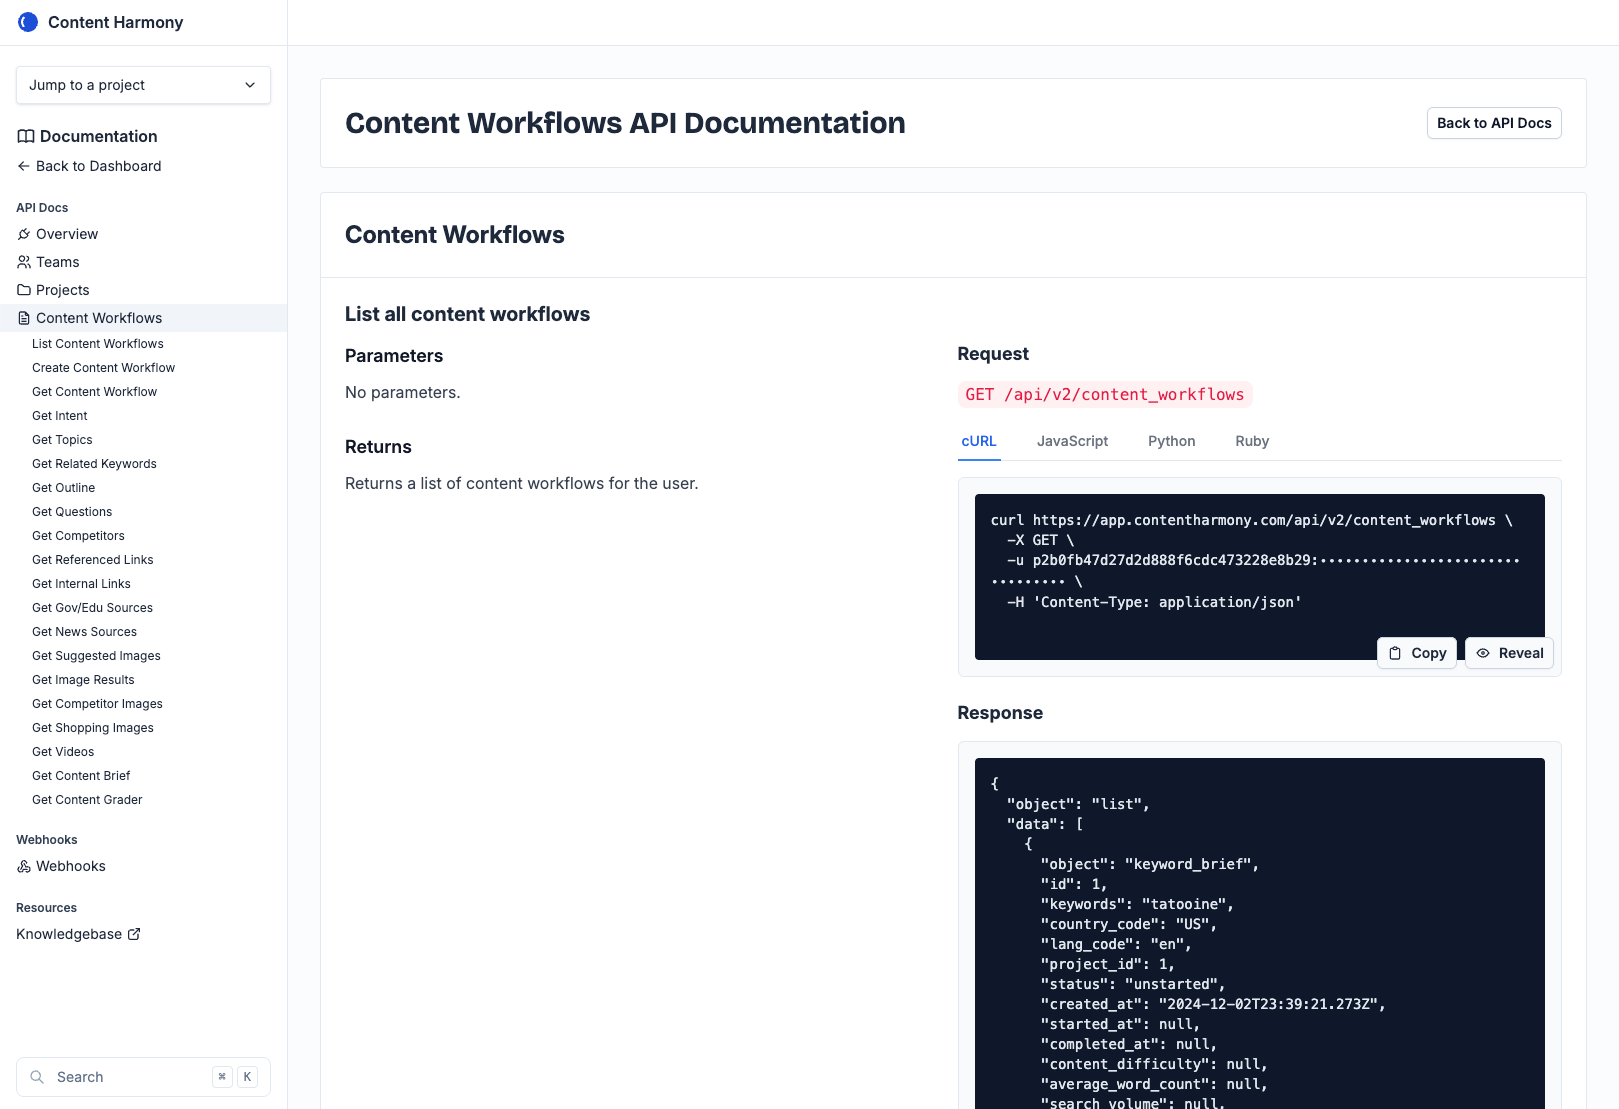
Task: Click the Knowledgebase external link icon
Action: 134,934
